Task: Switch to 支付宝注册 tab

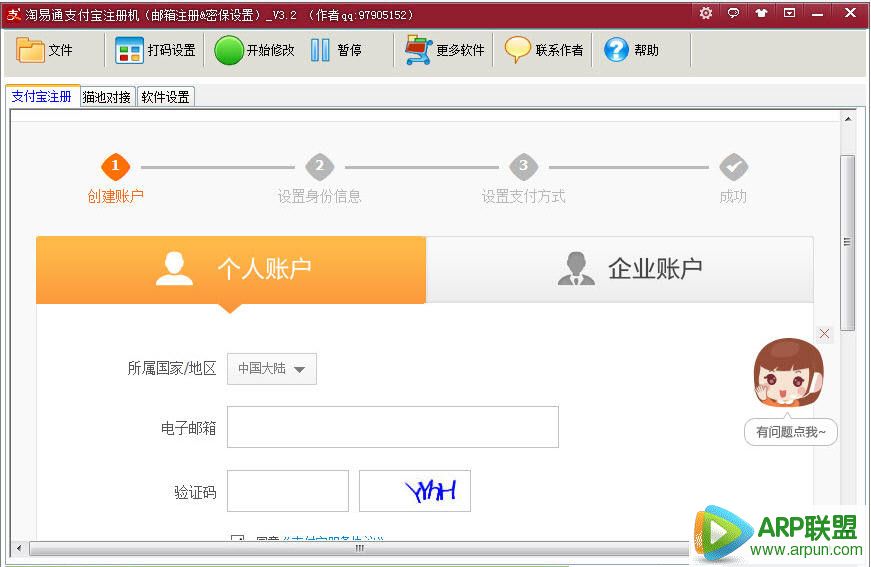Action: 42,97
